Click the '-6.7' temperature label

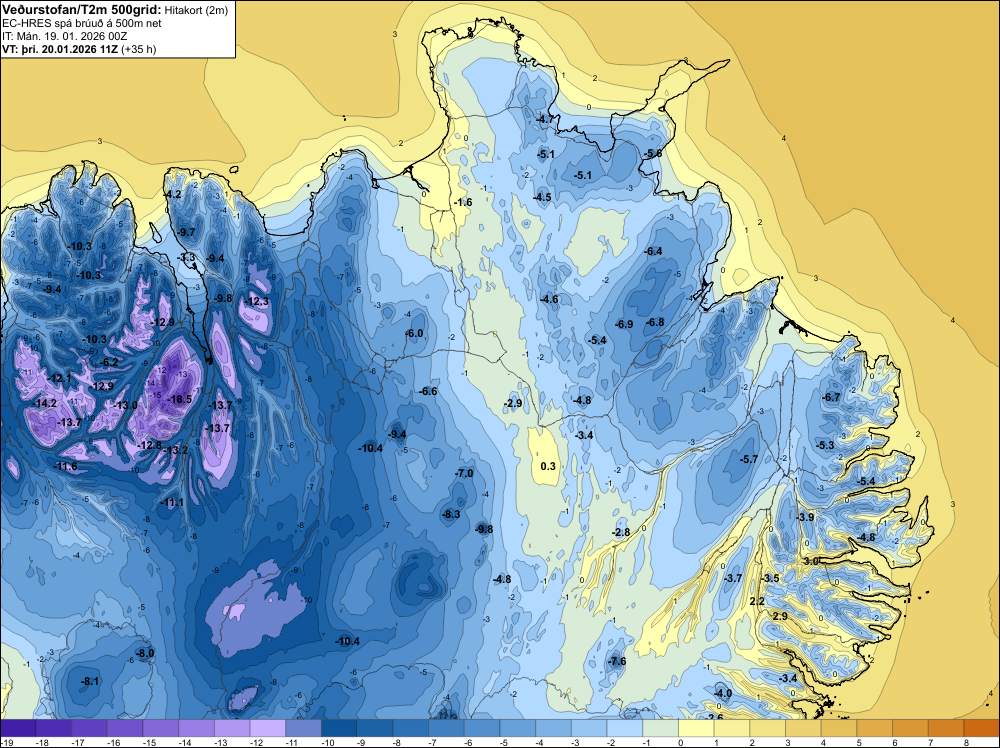coord(831,397)
